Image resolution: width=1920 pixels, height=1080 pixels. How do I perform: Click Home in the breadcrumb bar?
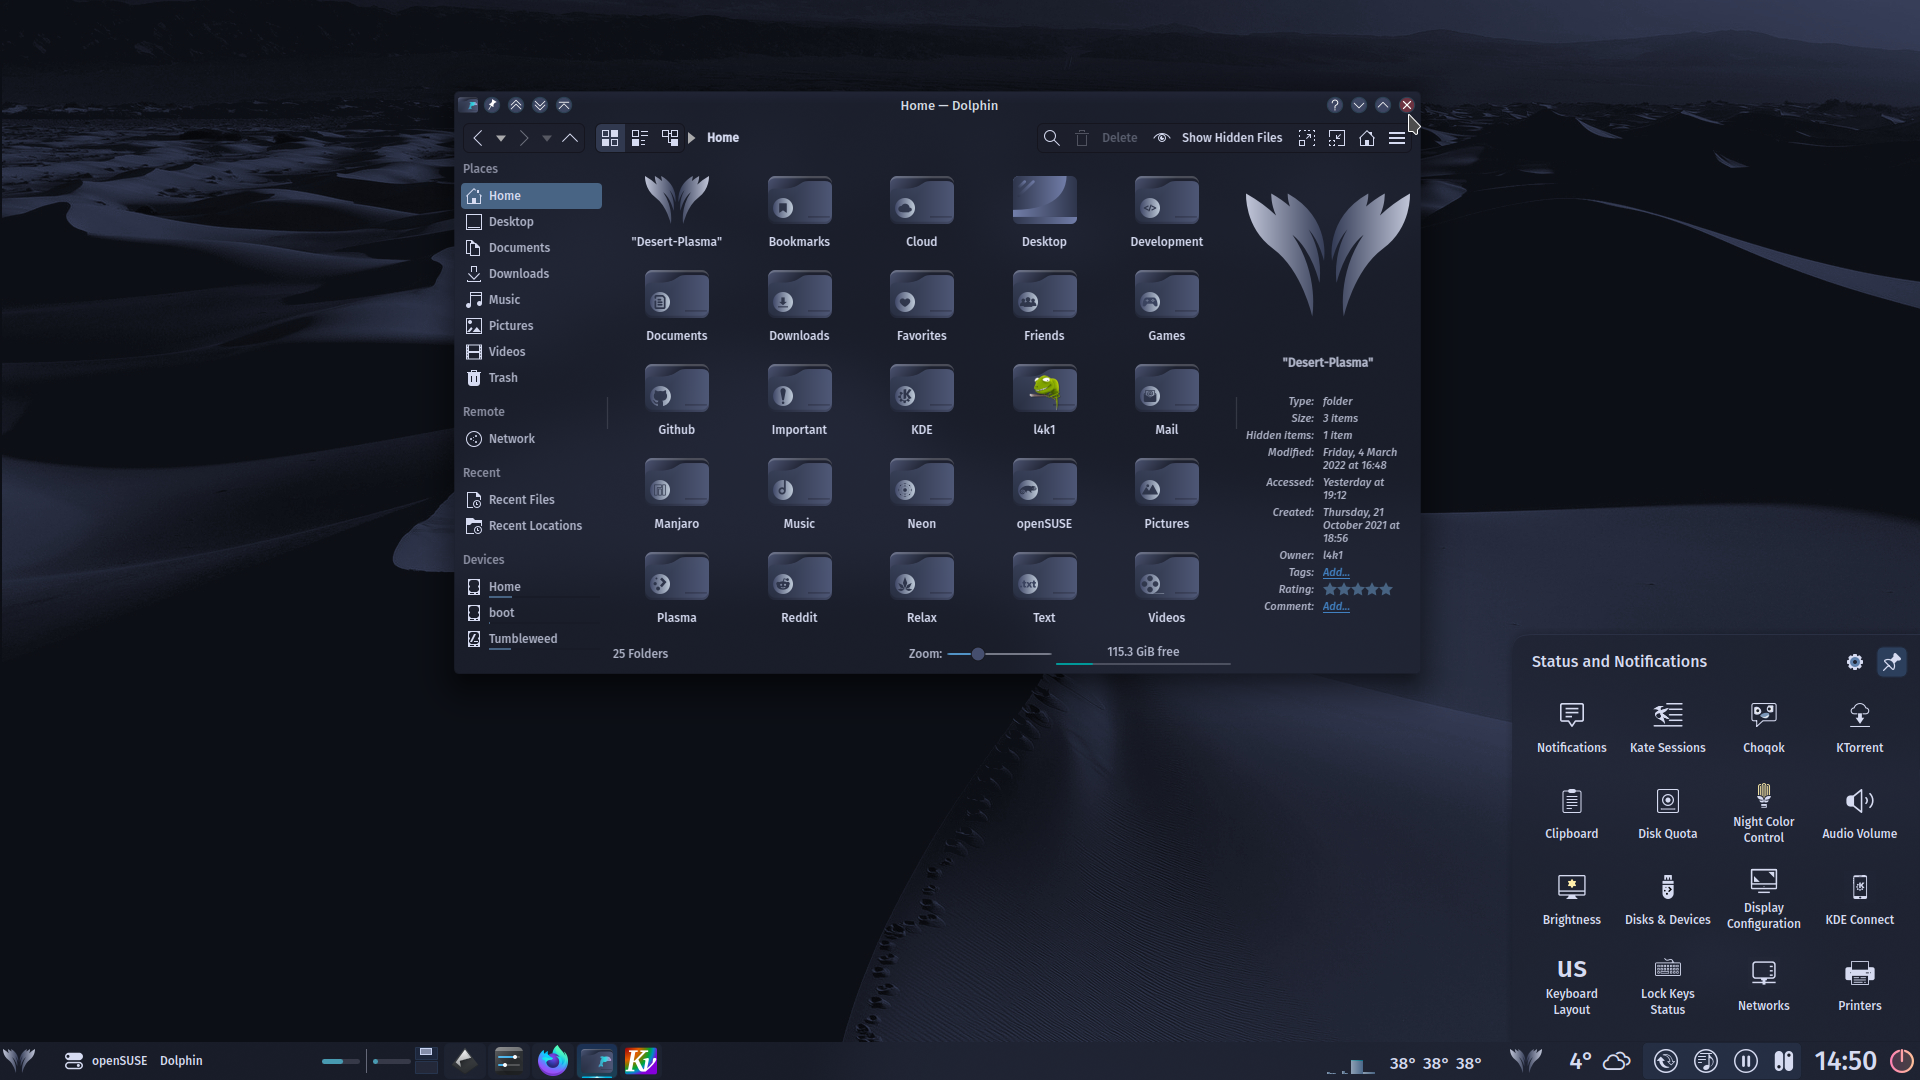pyautogui.click(x=723, y=138)
